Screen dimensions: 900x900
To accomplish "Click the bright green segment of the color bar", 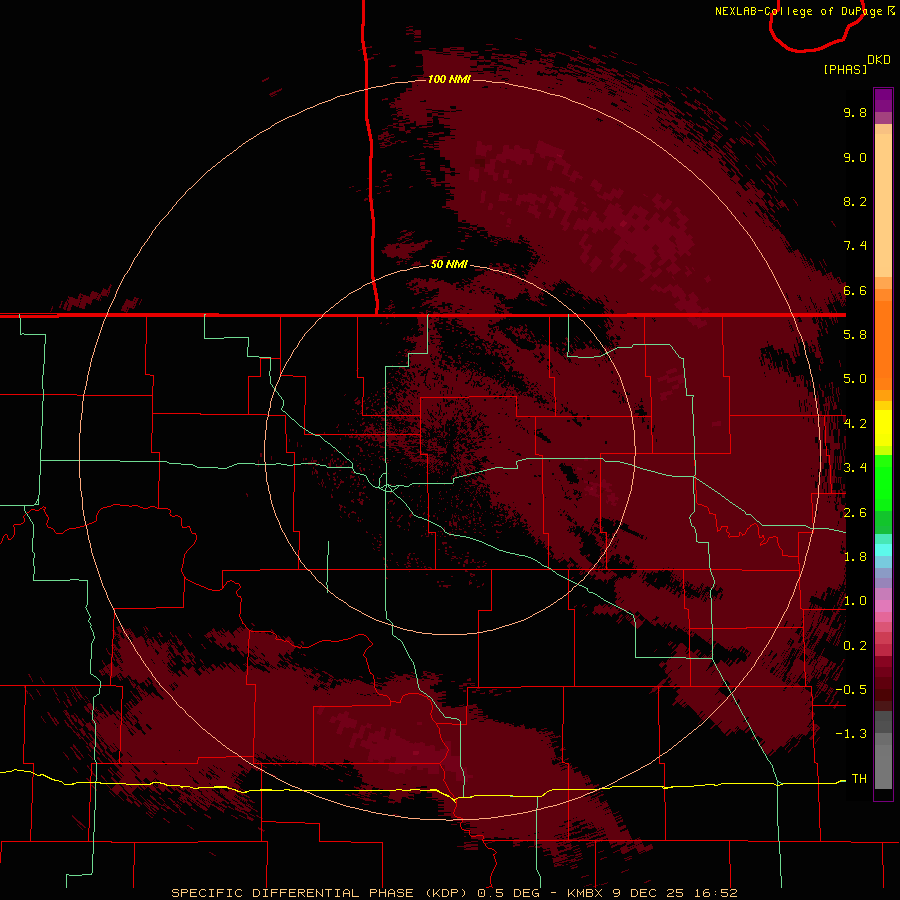I will coord(883,482).
